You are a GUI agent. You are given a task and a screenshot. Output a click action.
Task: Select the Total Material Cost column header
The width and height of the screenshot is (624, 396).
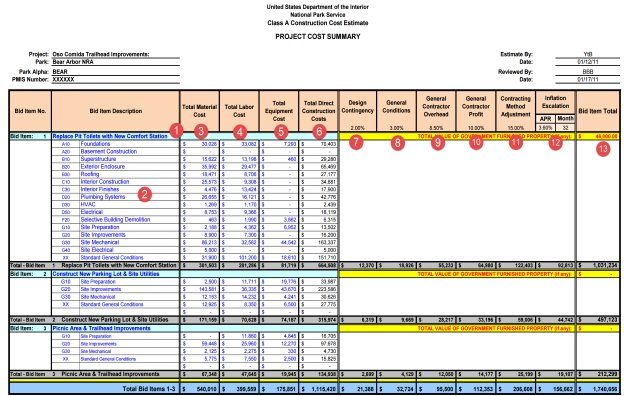tap(199, 111)
